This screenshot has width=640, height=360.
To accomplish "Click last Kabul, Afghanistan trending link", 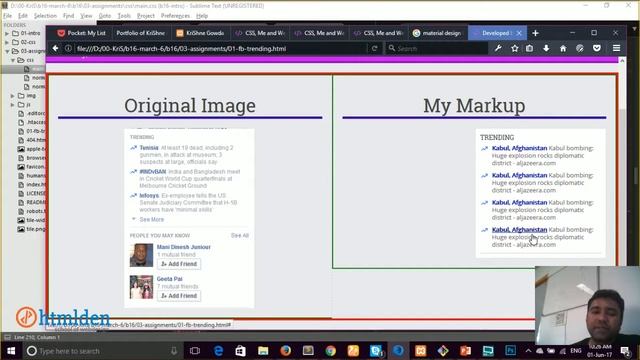I will 519,230.
